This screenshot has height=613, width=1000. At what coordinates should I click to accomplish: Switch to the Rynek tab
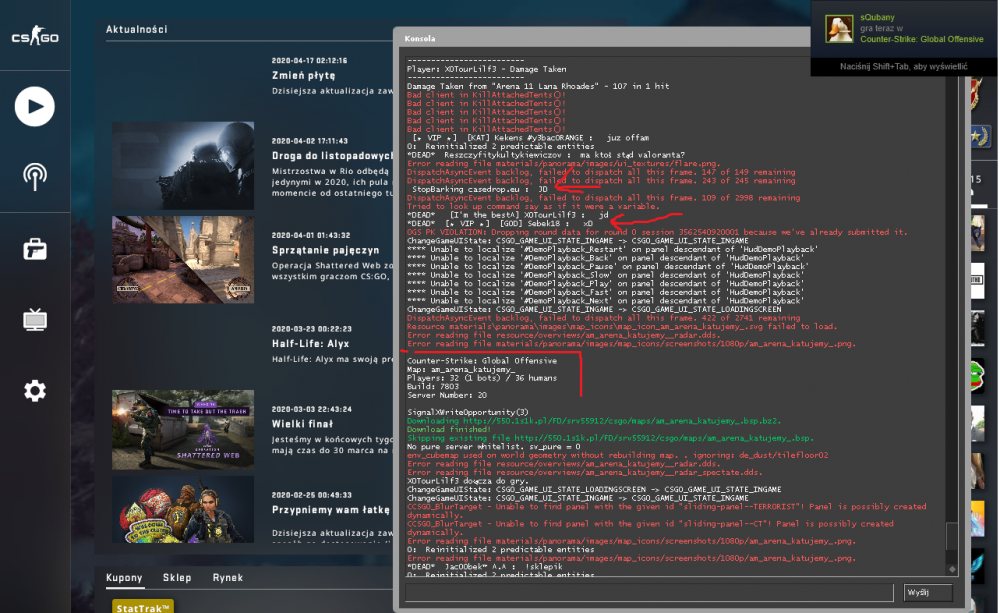(x=228, y=578)
